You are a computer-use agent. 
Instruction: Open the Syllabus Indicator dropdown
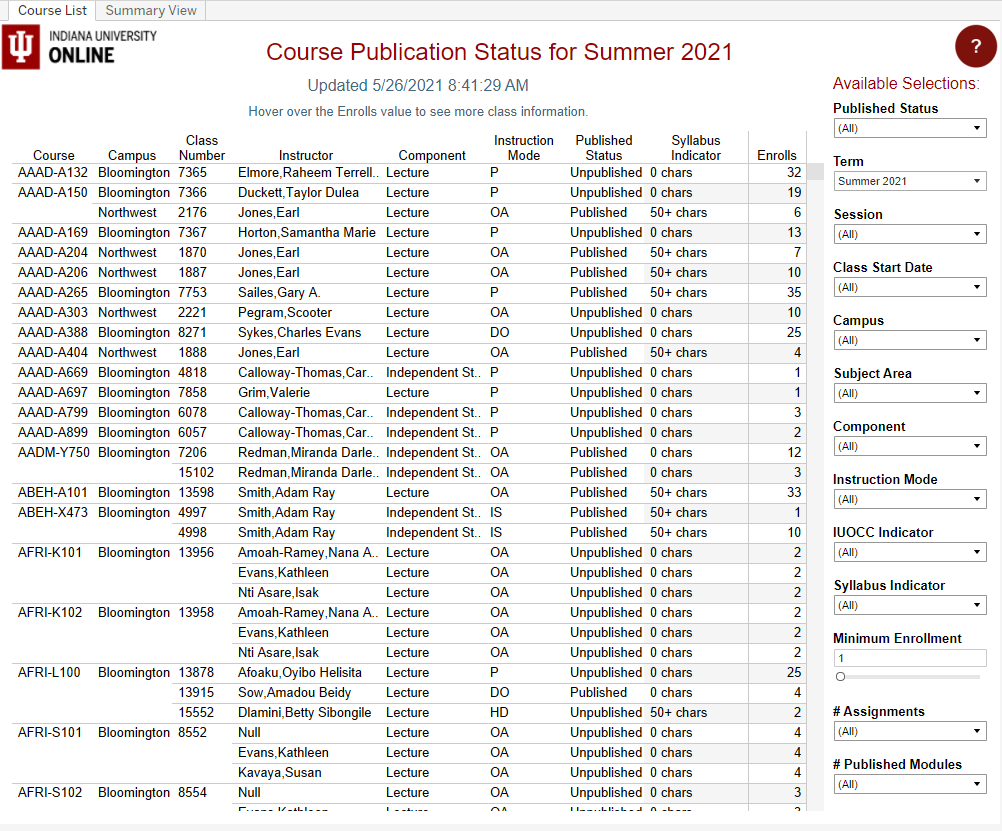[x=909, y=605]
